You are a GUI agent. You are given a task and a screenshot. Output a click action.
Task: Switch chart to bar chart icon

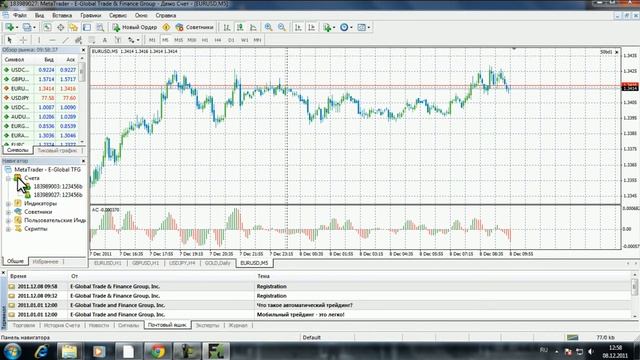(x=227, y=27)
